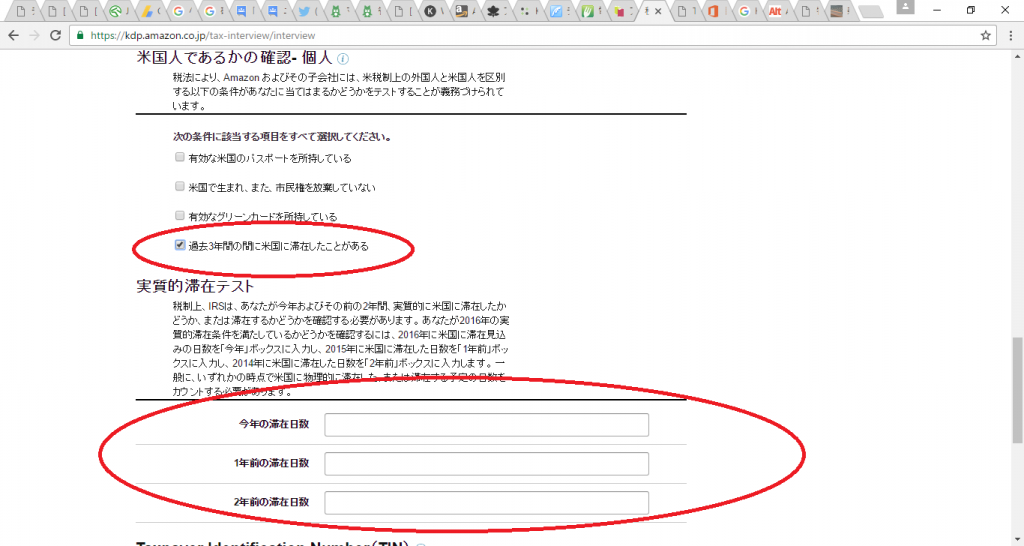1024x546 pixels.
Task: Go back using the browser back arrow
Action: [14, 35]
